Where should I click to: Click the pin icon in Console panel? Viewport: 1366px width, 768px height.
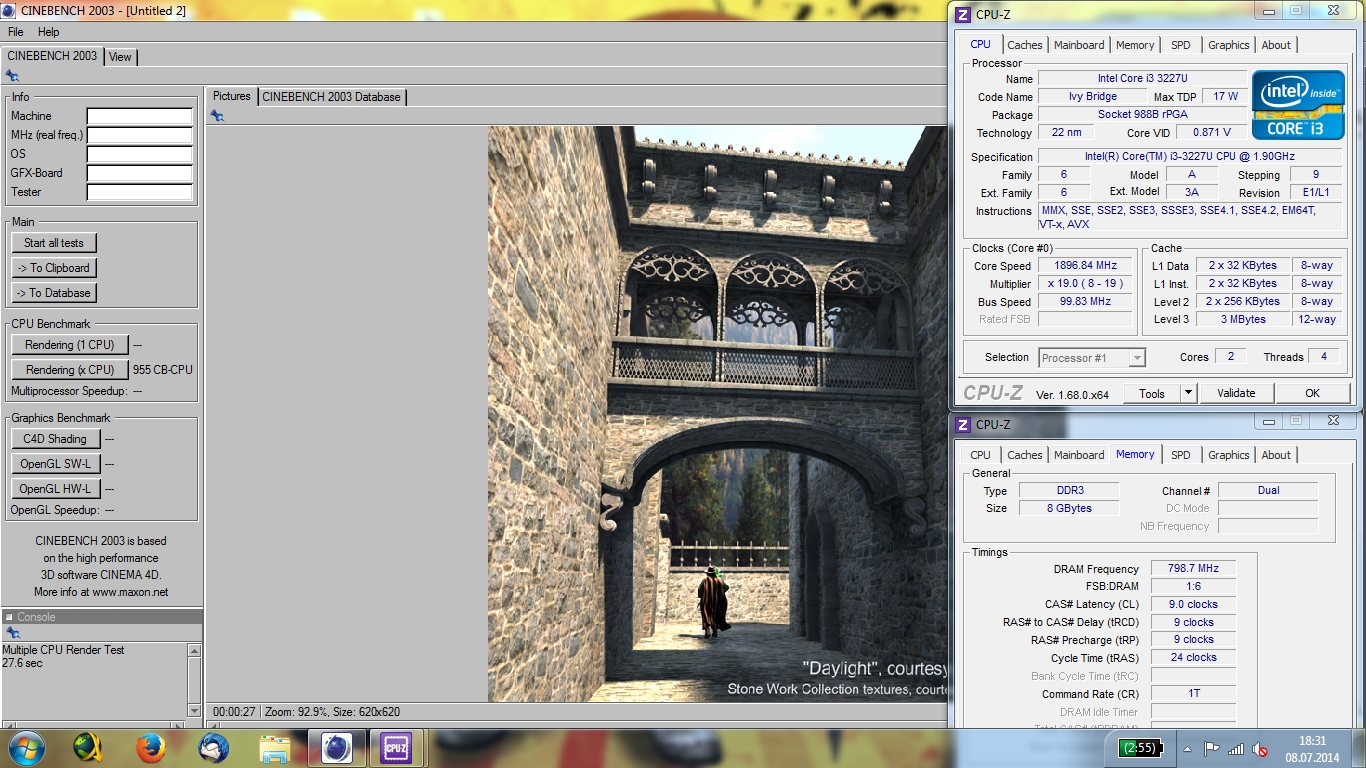[x=12, y=633]
